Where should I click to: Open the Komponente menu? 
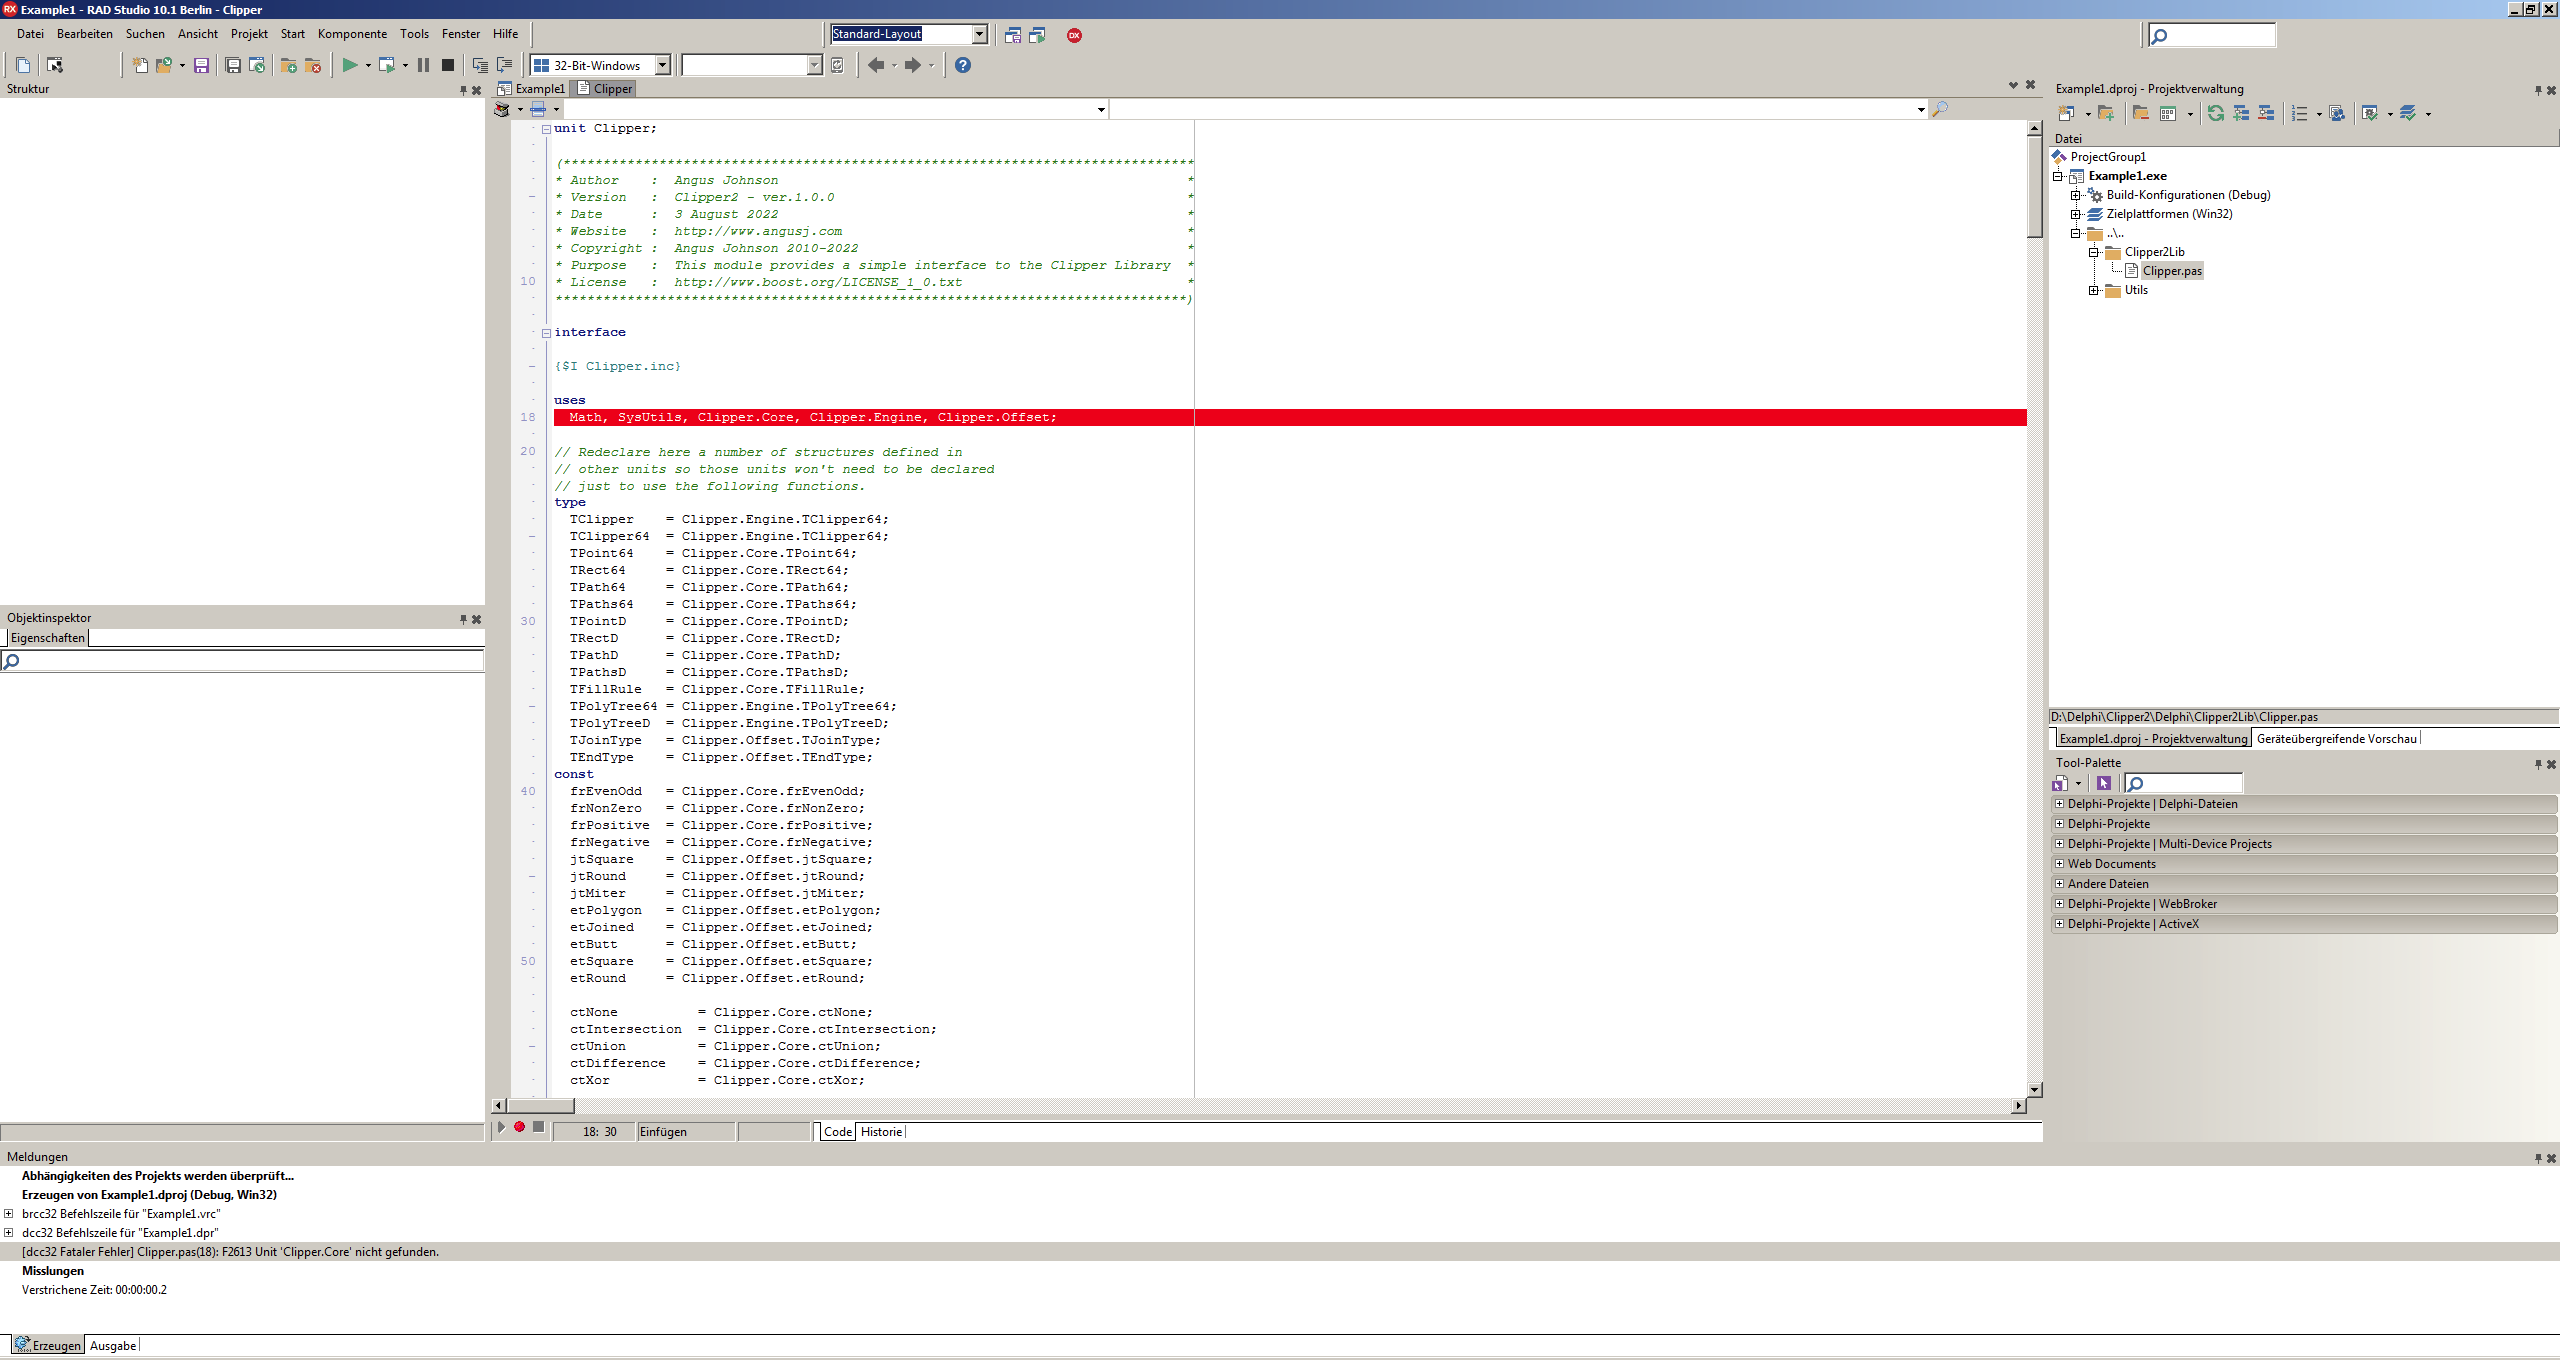[352, 33]
